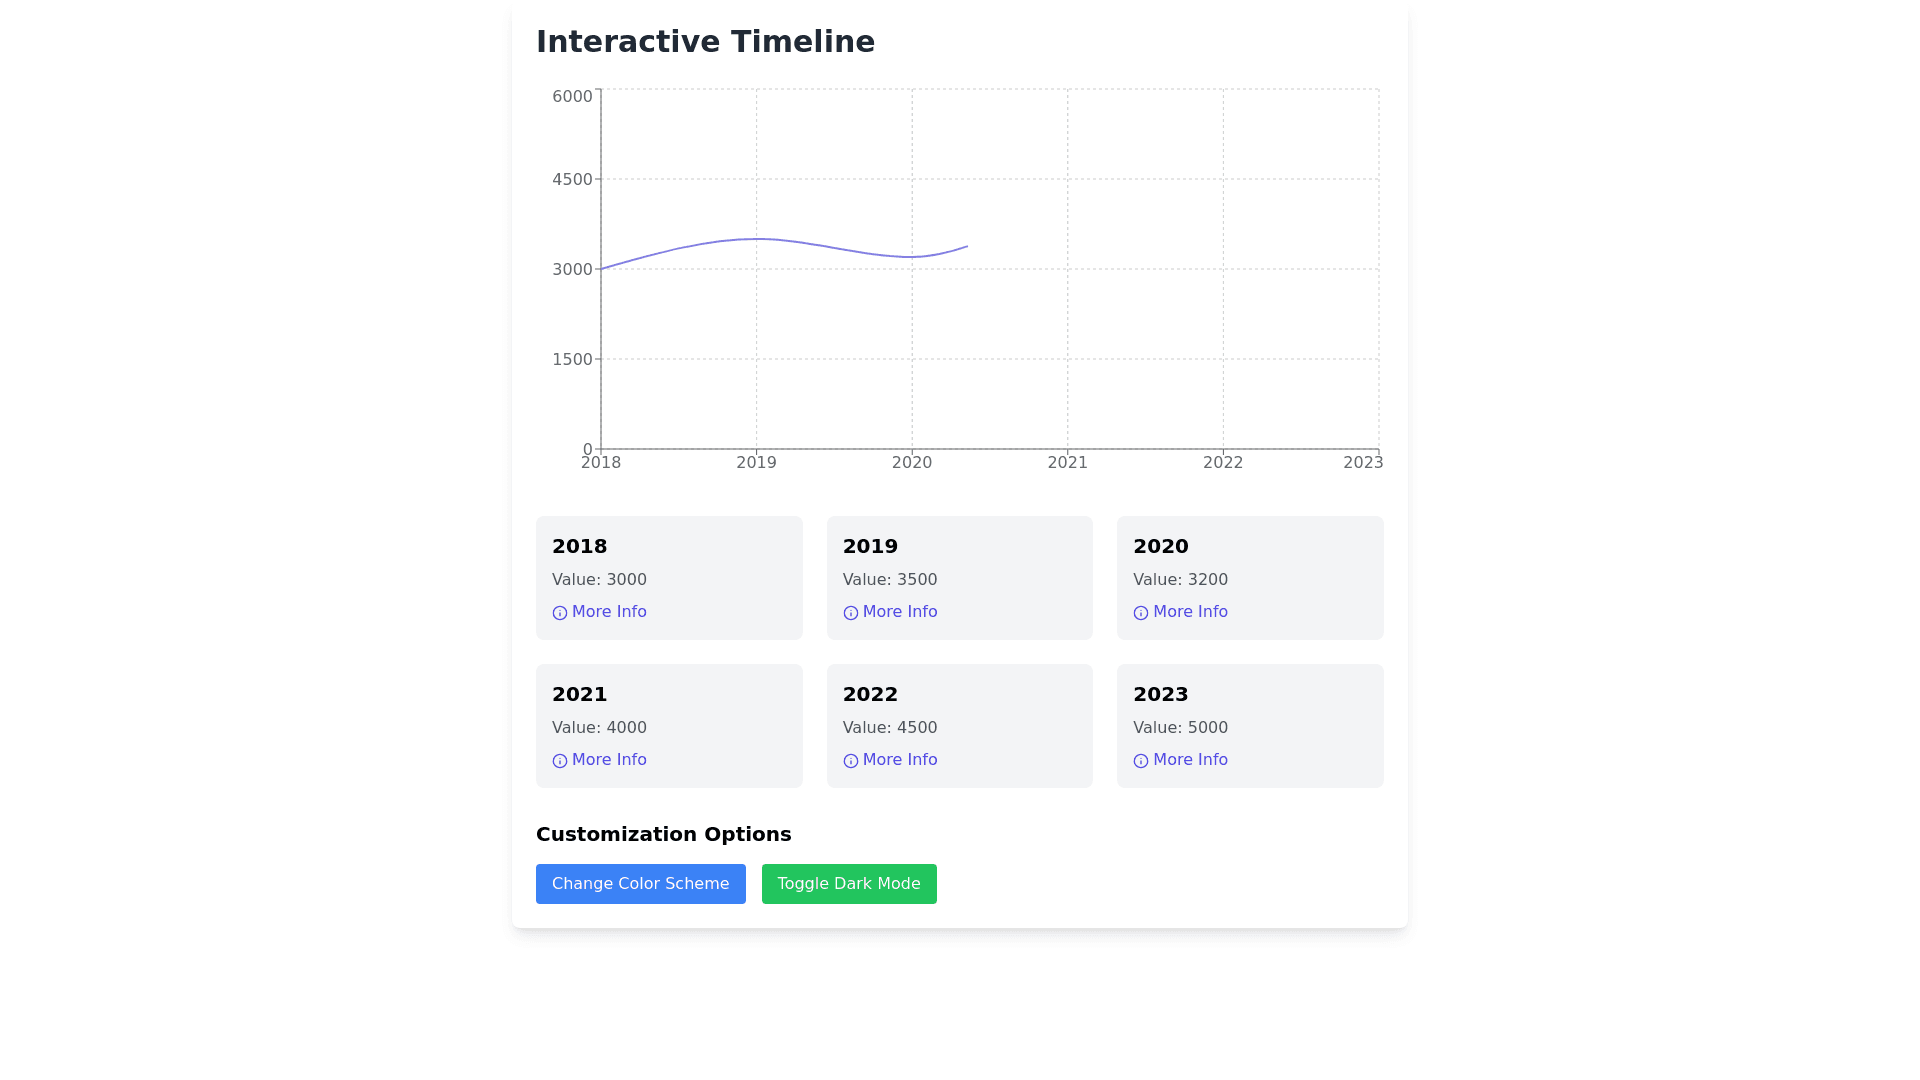Click the chart line at the 2019 peak
The height and width of the screenshot is (1080, 1920).
[757, 239]
